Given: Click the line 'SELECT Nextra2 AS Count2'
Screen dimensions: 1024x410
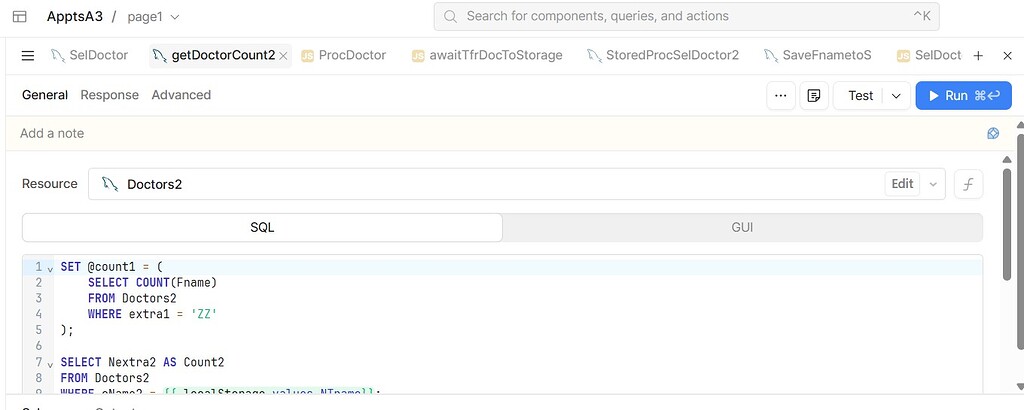Looking at the screenshot, I should (142, 362).
